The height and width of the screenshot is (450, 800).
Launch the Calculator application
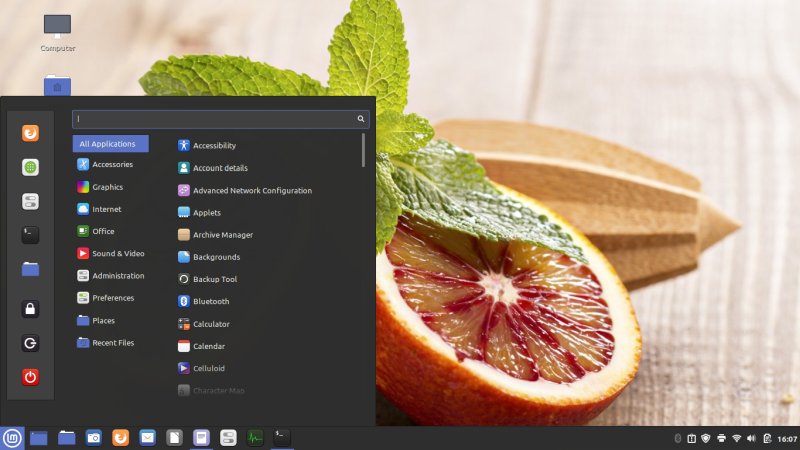coord(211,324)
